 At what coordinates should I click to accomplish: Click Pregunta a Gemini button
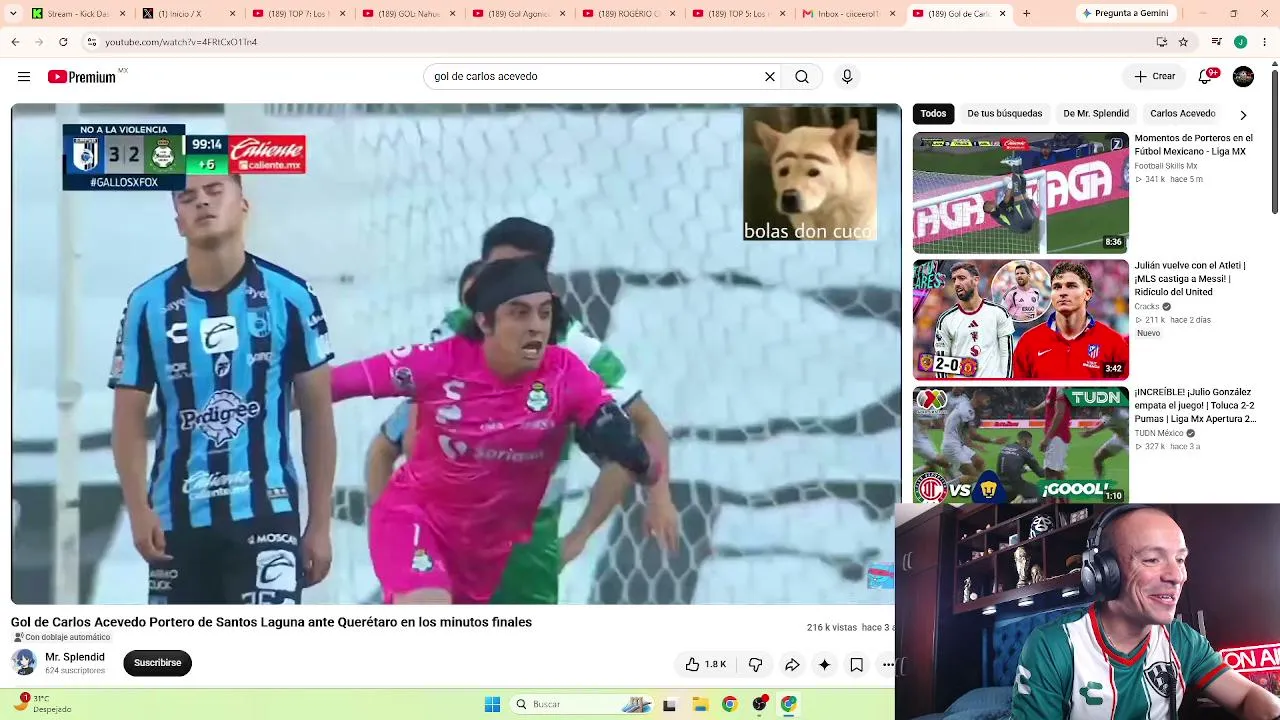(1125, 13)
